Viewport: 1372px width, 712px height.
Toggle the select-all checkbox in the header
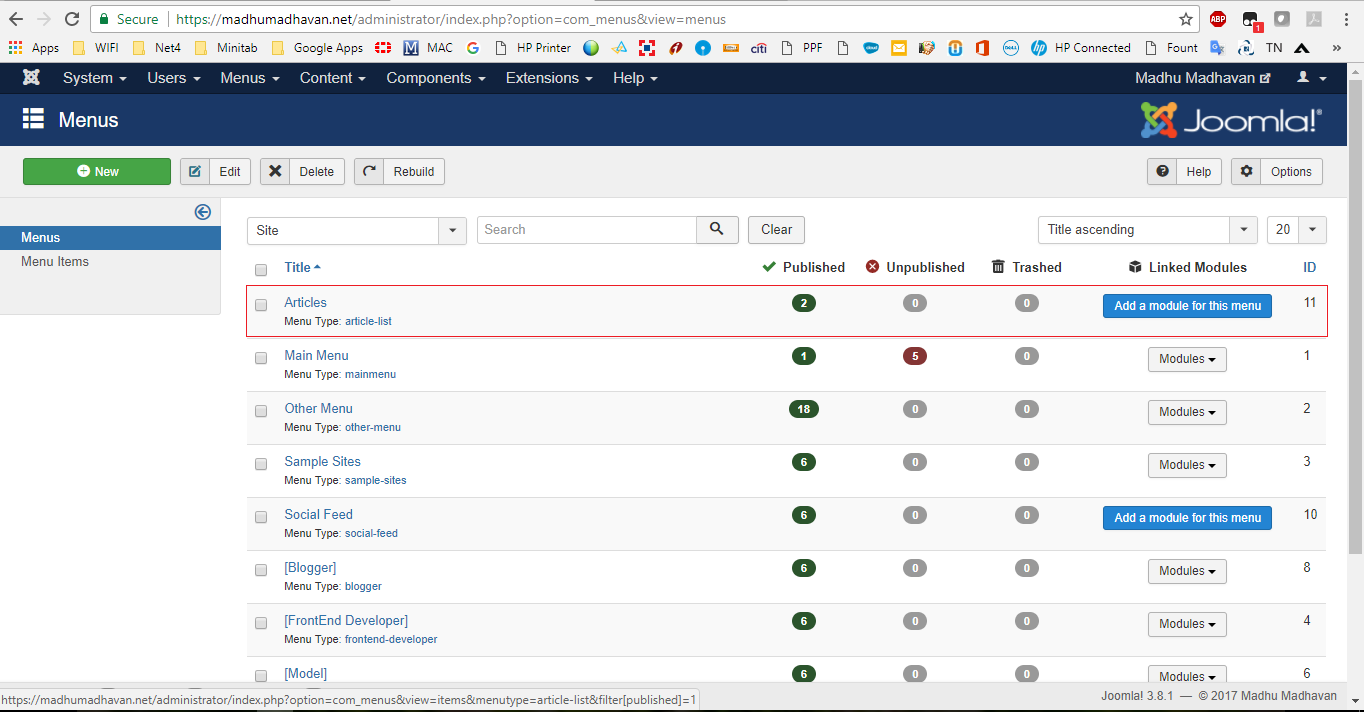[261, 270]
